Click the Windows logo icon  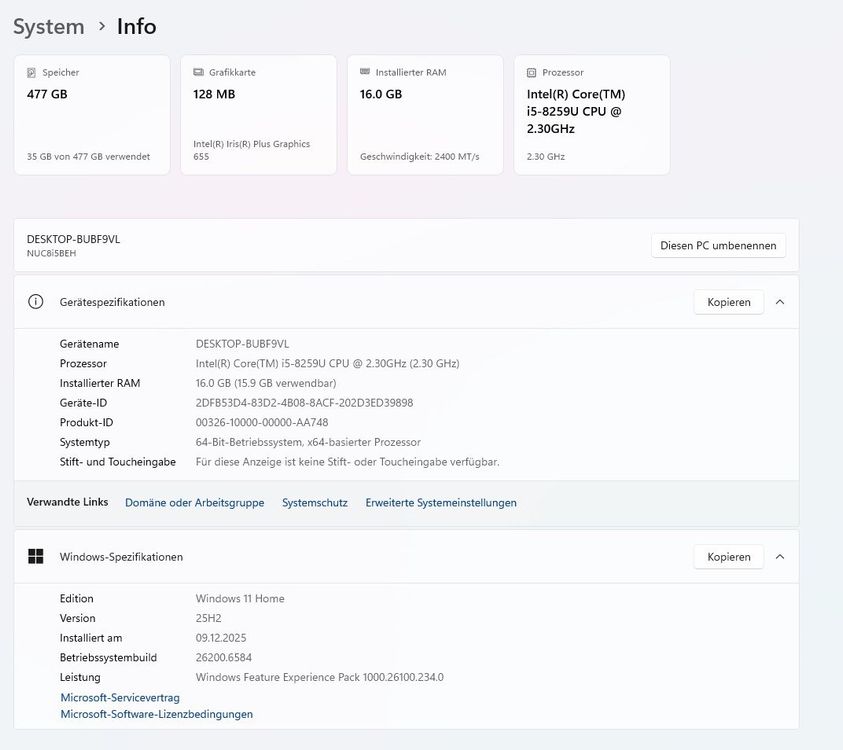[36, 557]
